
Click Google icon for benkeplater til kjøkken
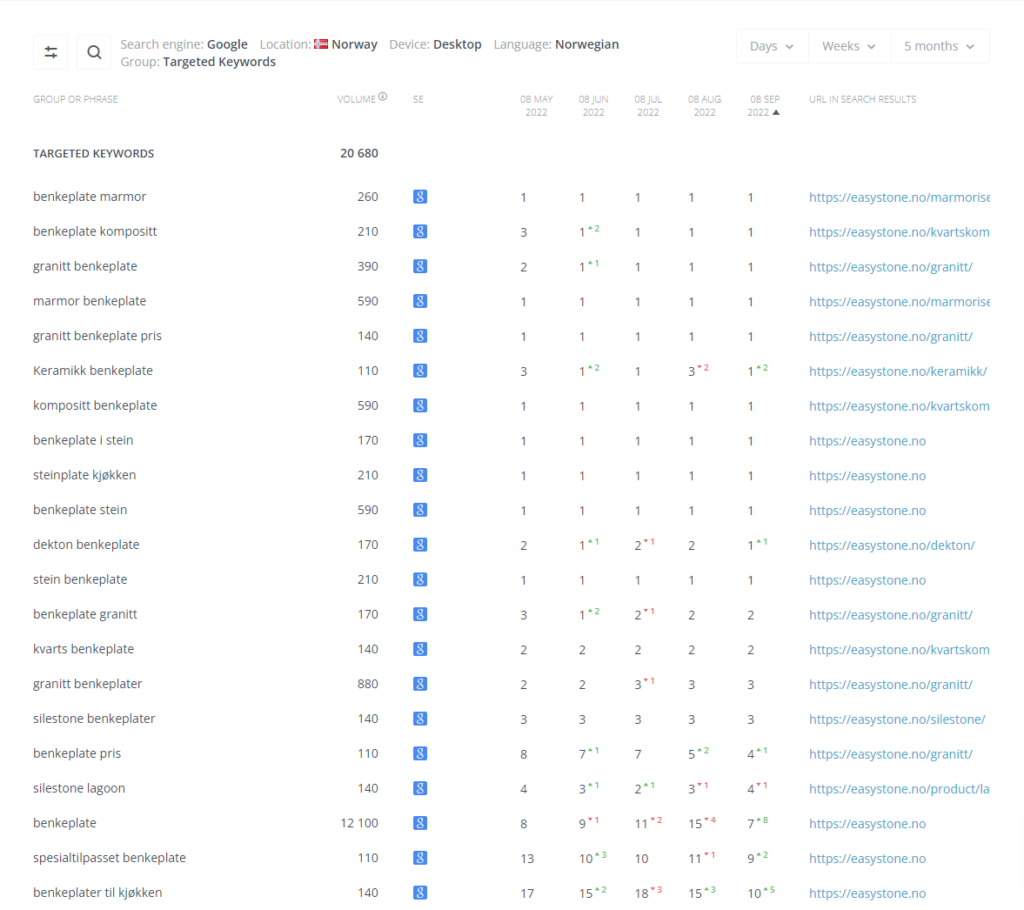tap(420, 892)
